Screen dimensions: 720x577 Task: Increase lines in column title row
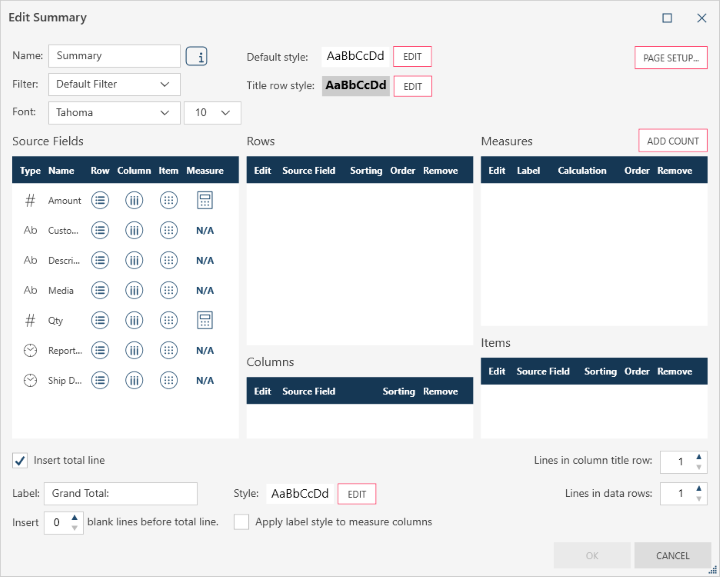698,457
